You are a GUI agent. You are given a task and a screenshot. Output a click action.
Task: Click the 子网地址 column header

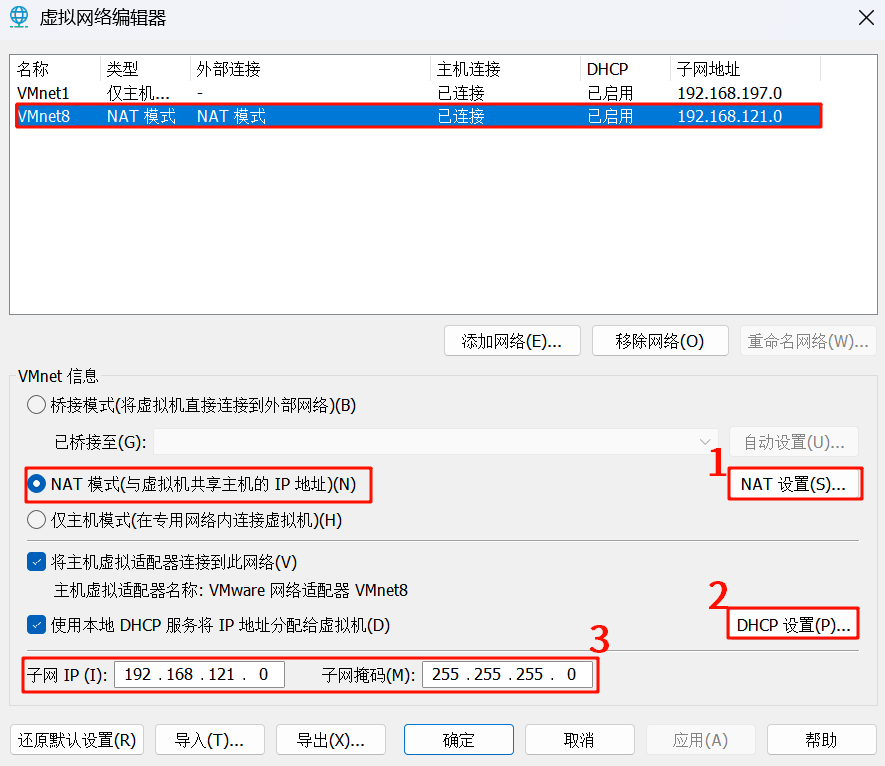coord(708,69)
